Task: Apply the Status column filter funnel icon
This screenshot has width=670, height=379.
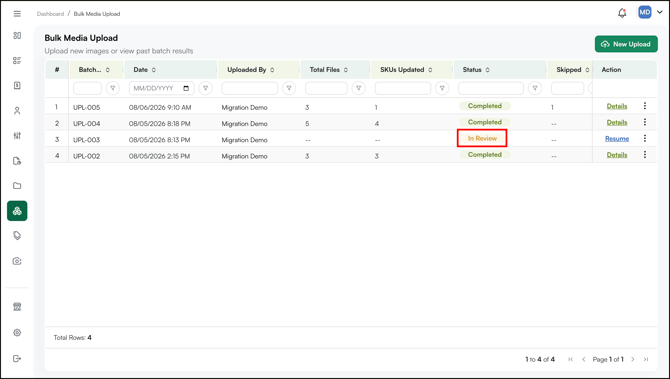Action: pos(535,88)
